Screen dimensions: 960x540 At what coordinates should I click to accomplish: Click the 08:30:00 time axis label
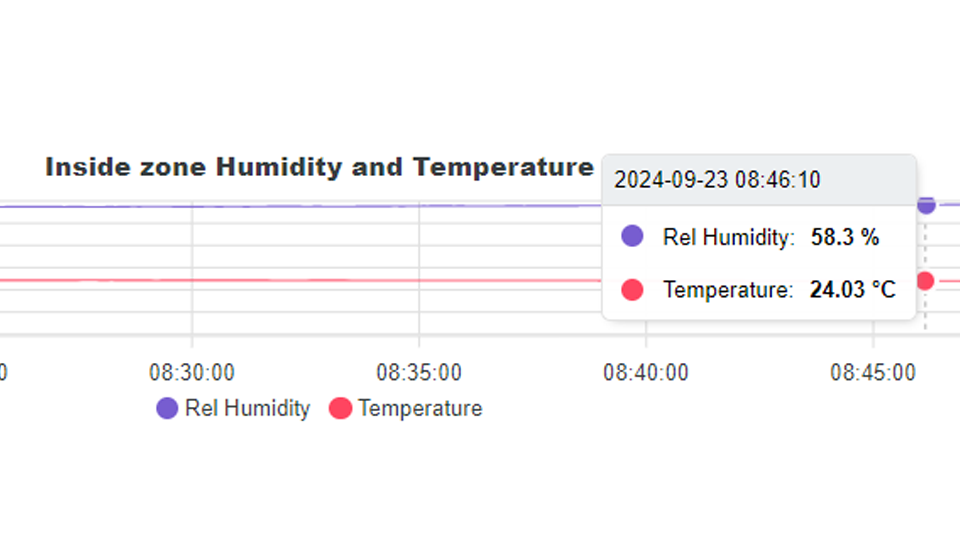[192, 372]
